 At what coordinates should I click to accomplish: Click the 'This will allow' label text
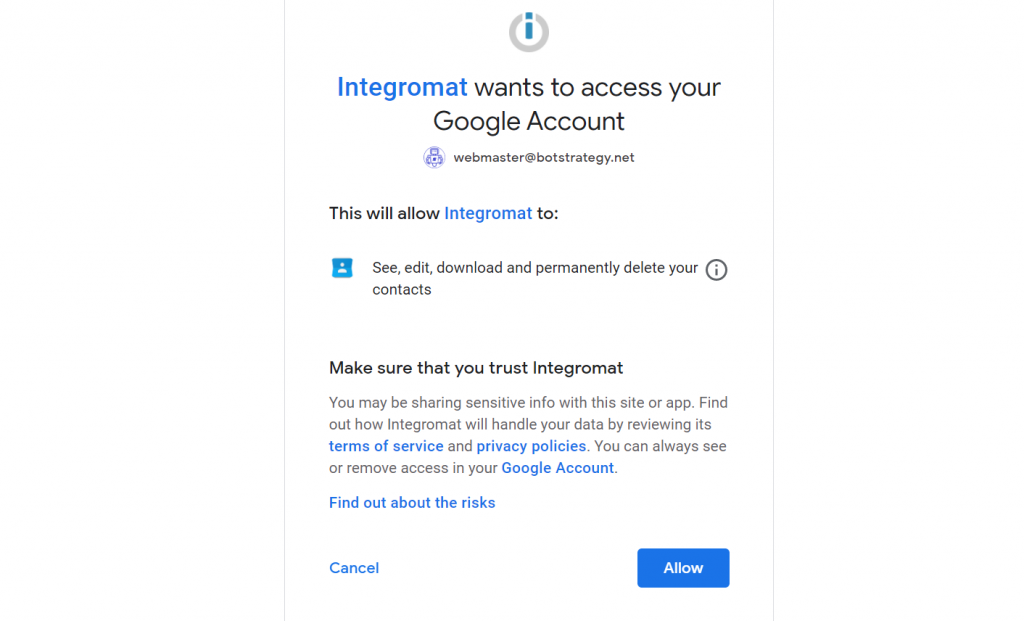[x=385, y=213]
